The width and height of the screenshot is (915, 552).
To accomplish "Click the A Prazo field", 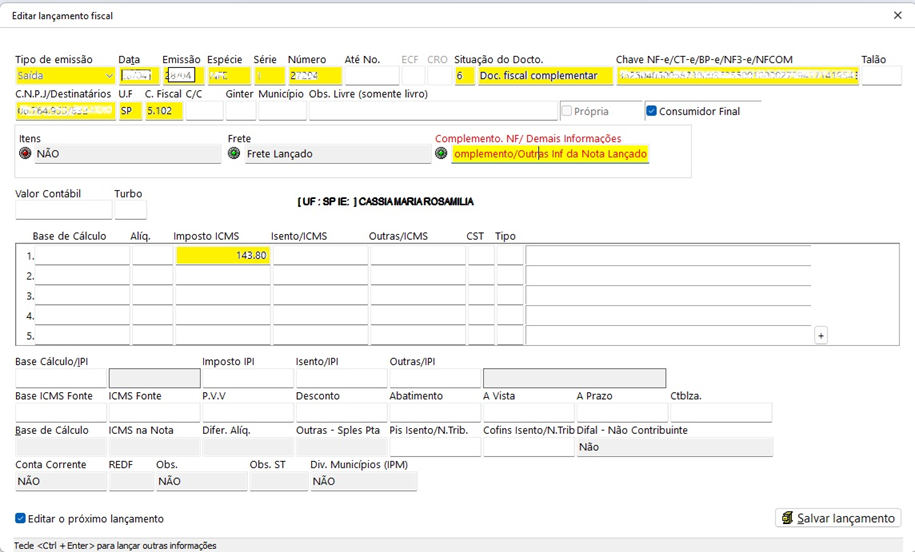I will point(622,413).
